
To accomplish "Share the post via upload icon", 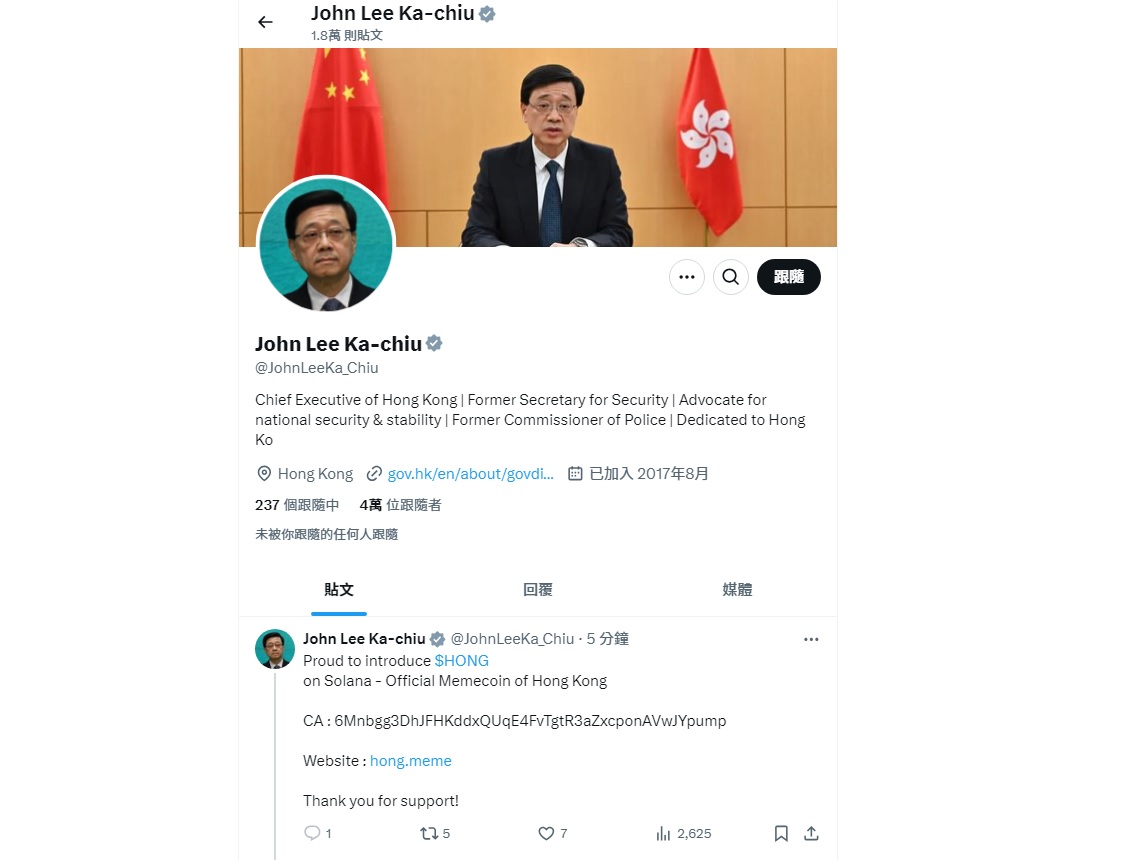I will pyautogui.click(x=811, y=833).
